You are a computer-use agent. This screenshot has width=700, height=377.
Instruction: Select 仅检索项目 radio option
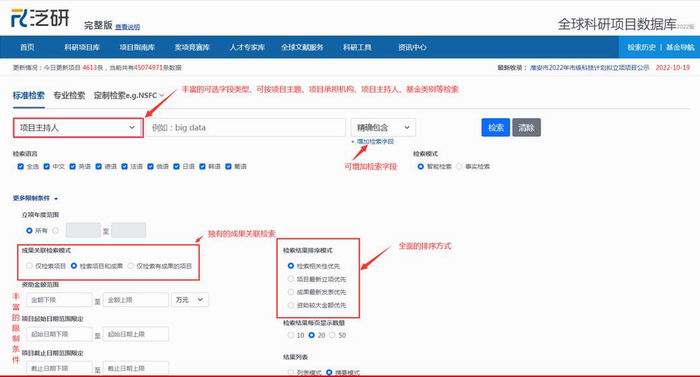coord(29,266)
